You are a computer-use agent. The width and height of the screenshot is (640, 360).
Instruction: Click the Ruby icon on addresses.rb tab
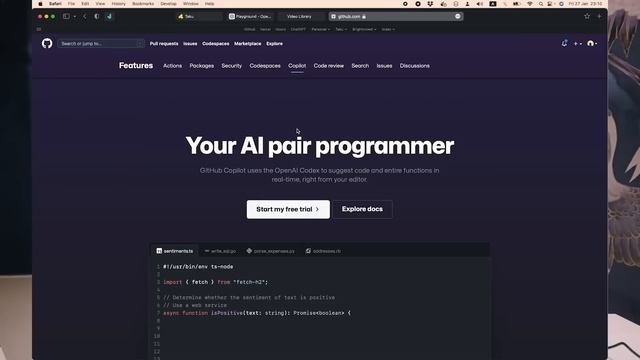pos(308,251)
